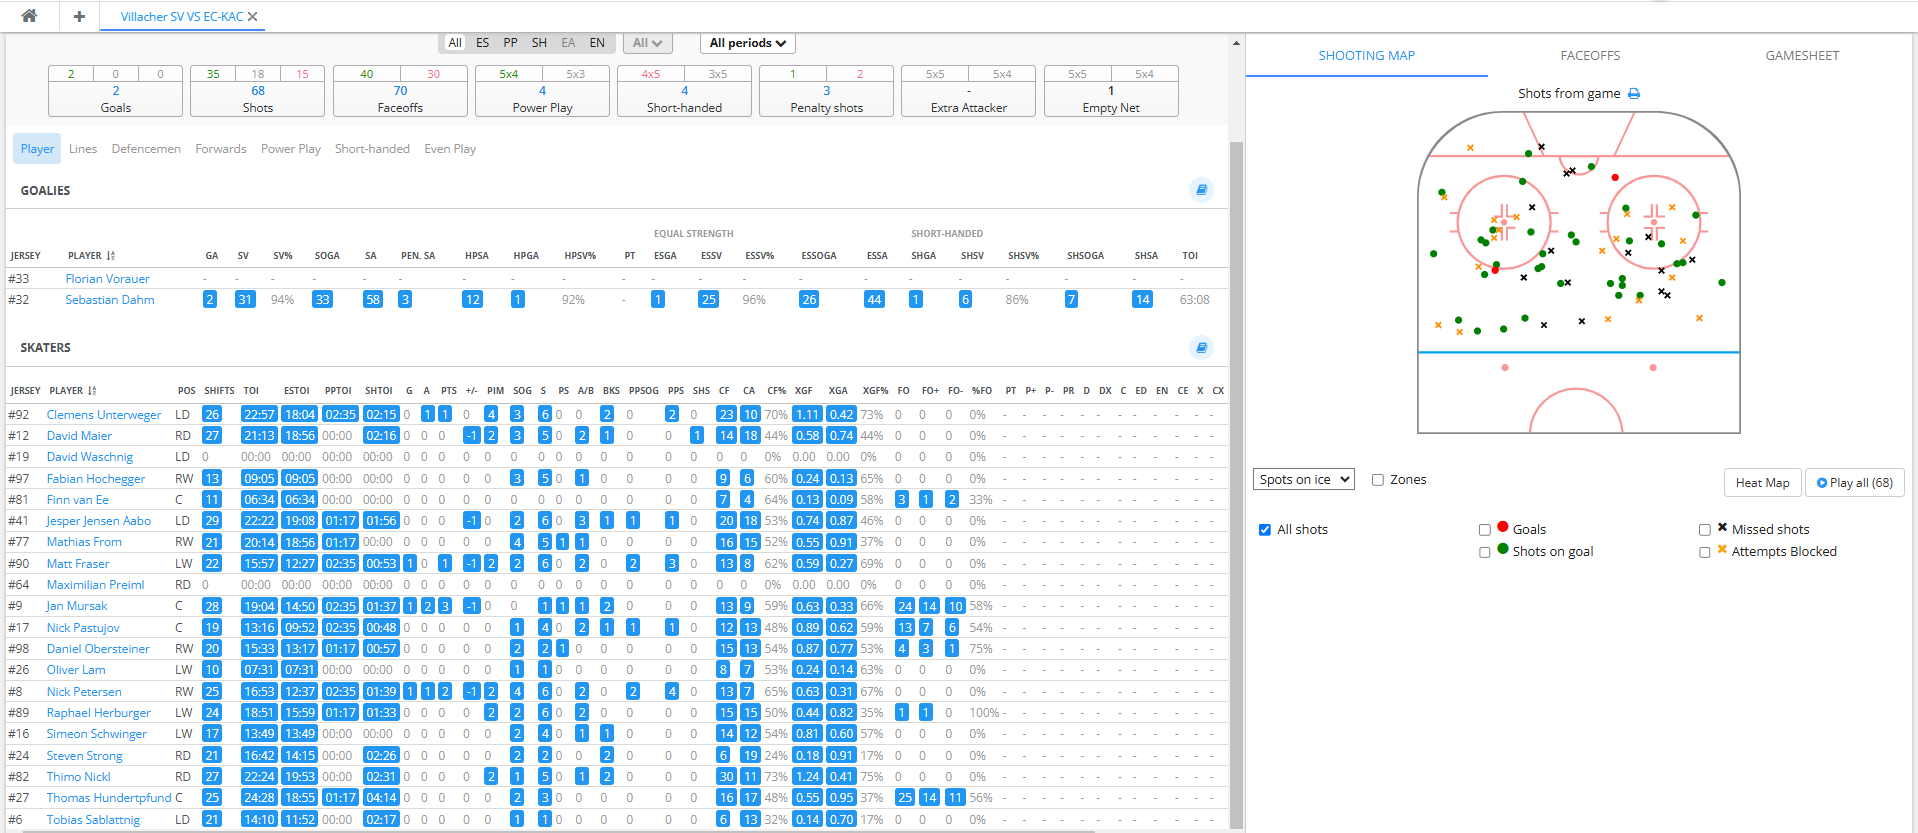Click the red goal marker near the crease
The image size is (1918, 833).
coord(1614,177)
